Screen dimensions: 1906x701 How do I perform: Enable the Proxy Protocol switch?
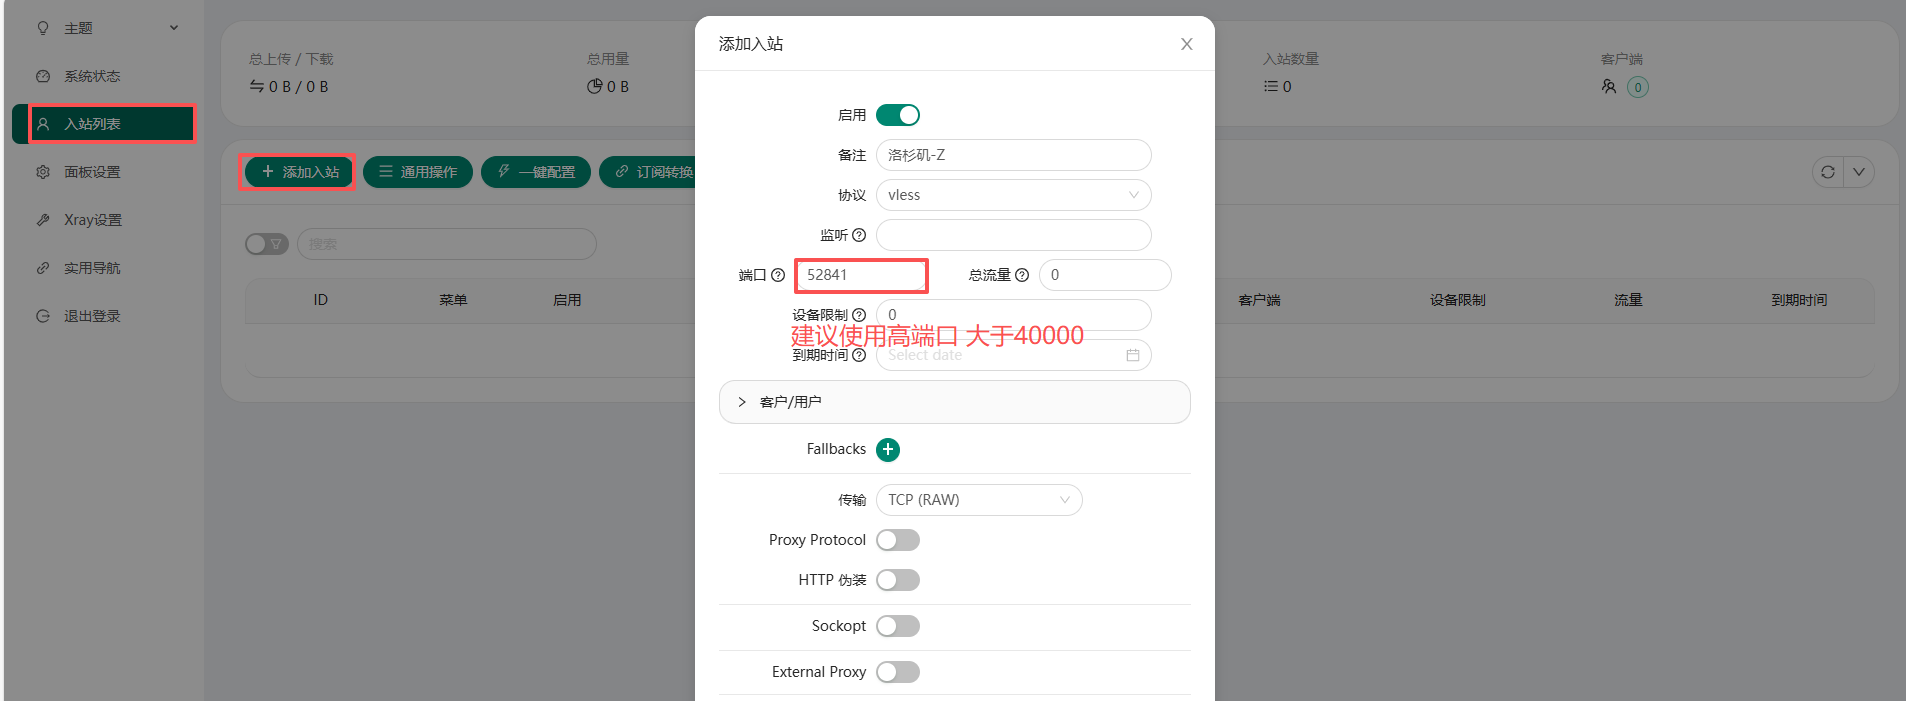click(x=898, y=540)
